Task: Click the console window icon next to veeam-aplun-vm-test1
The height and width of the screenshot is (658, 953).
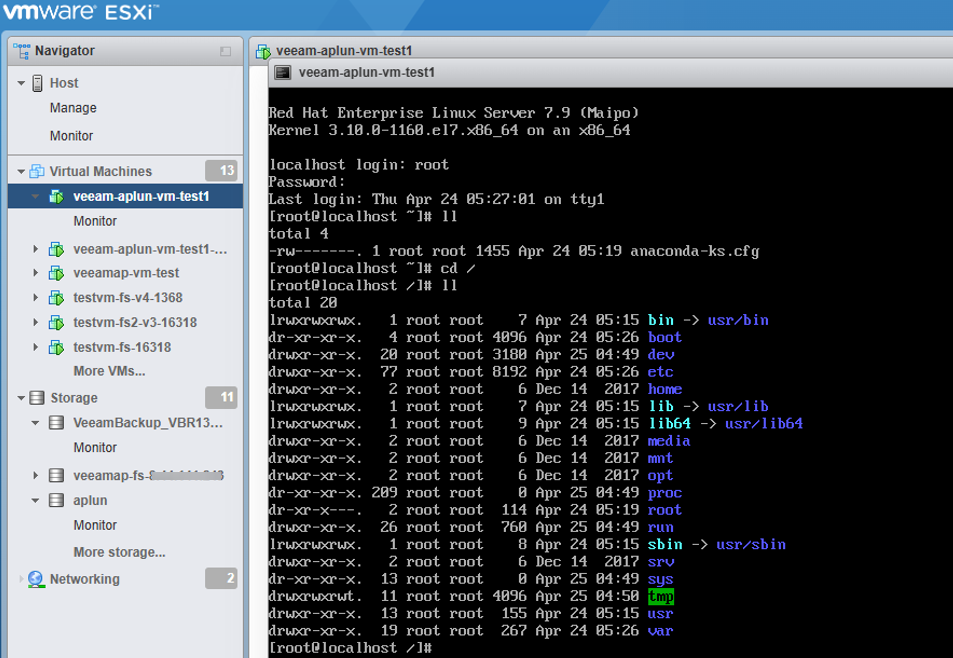Action: (x=283, y=73)
